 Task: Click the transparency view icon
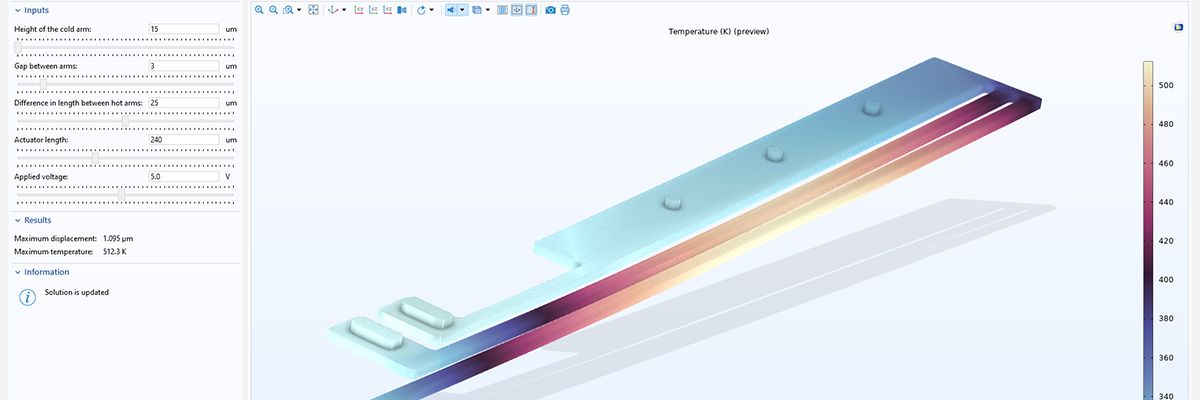click(x=477, y=10)
